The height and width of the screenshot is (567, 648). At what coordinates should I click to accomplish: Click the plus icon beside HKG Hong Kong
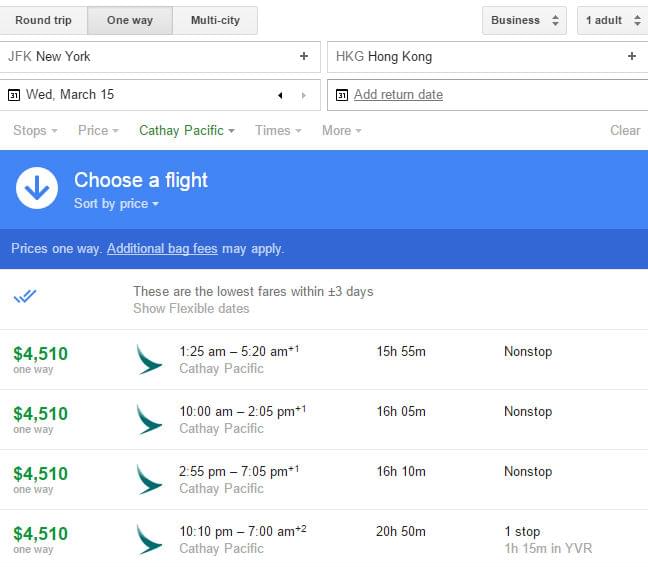(631, 56)
